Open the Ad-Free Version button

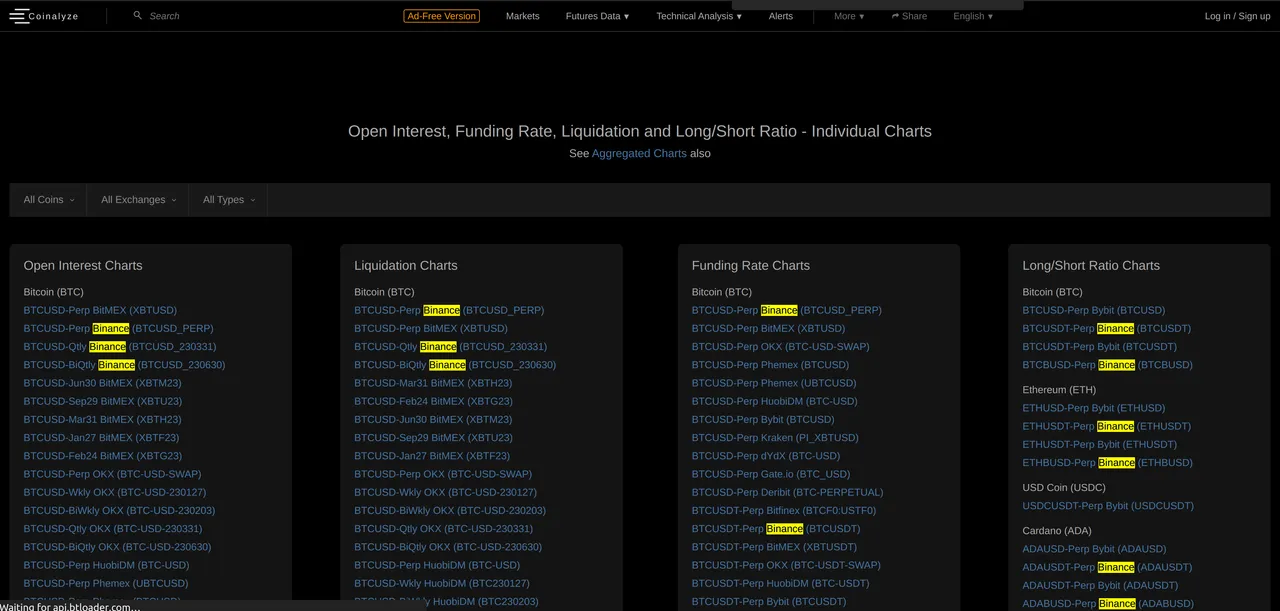[x=442, y=16]
